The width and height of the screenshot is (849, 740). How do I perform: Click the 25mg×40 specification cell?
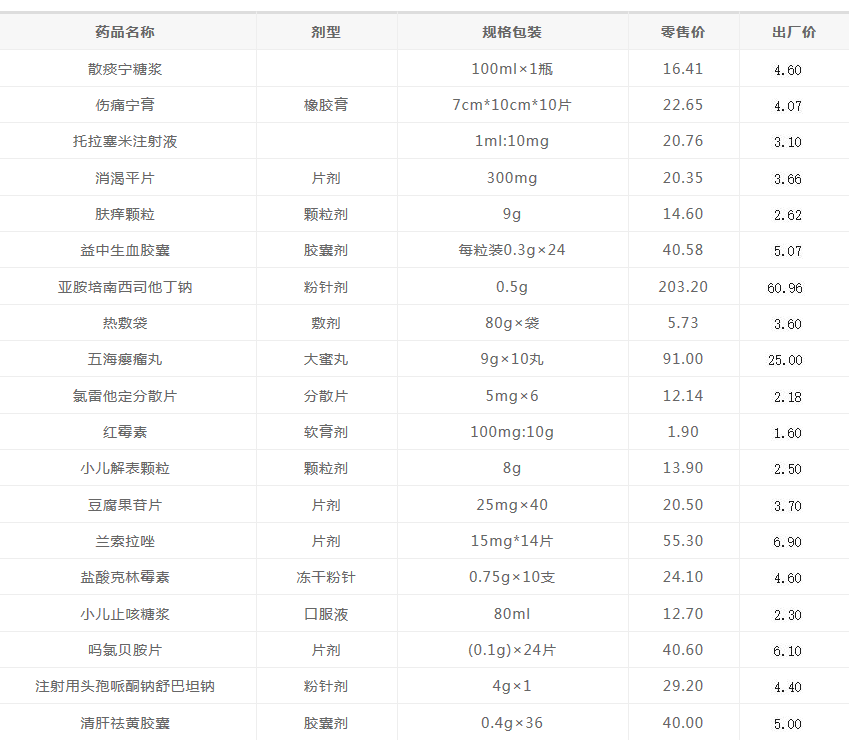click(512, 505)
